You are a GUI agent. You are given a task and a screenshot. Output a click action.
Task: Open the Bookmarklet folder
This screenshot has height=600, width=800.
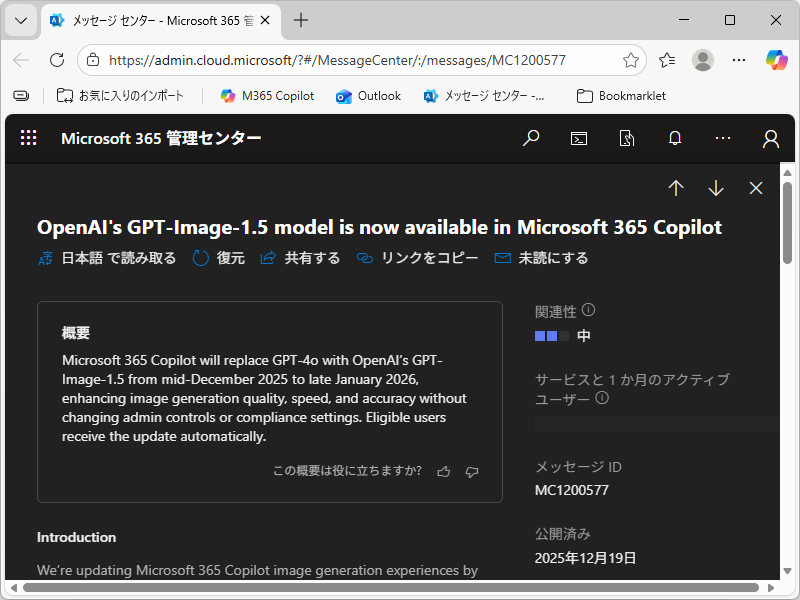pos(621,95)
